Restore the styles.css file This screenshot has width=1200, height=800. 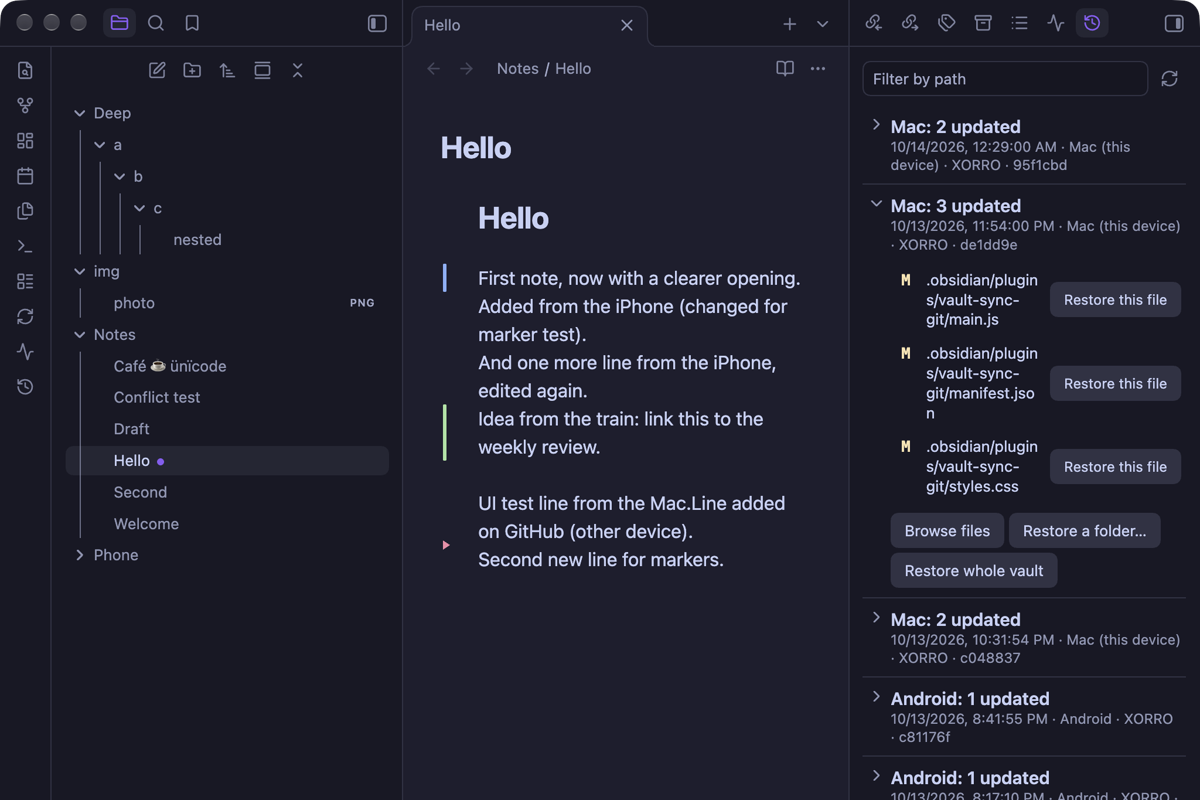[1115, 467]
